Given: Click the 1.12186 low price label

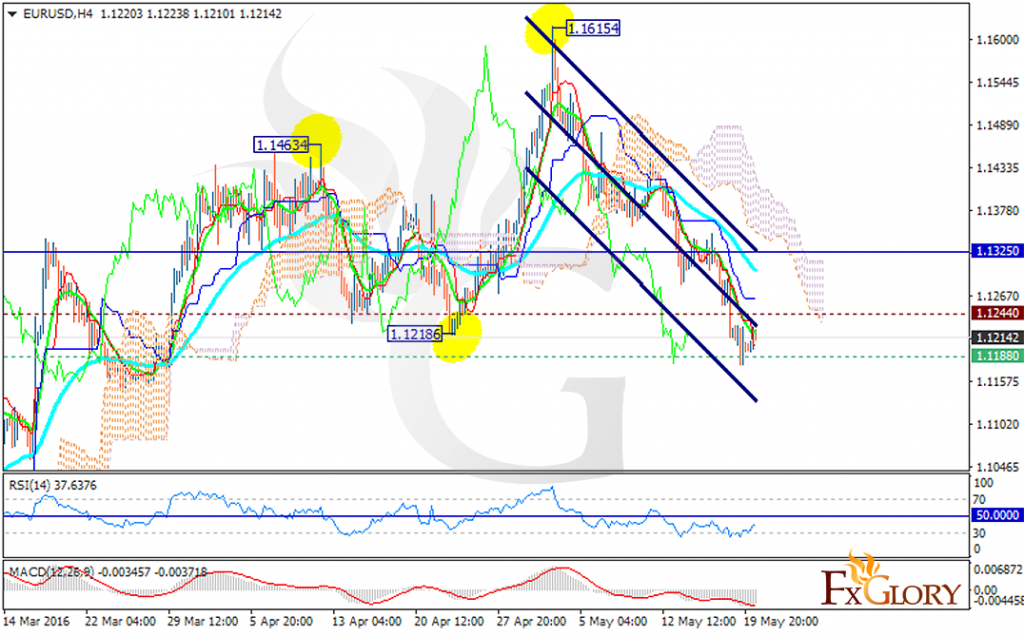Looking at the screenshot, I should 415,334.
